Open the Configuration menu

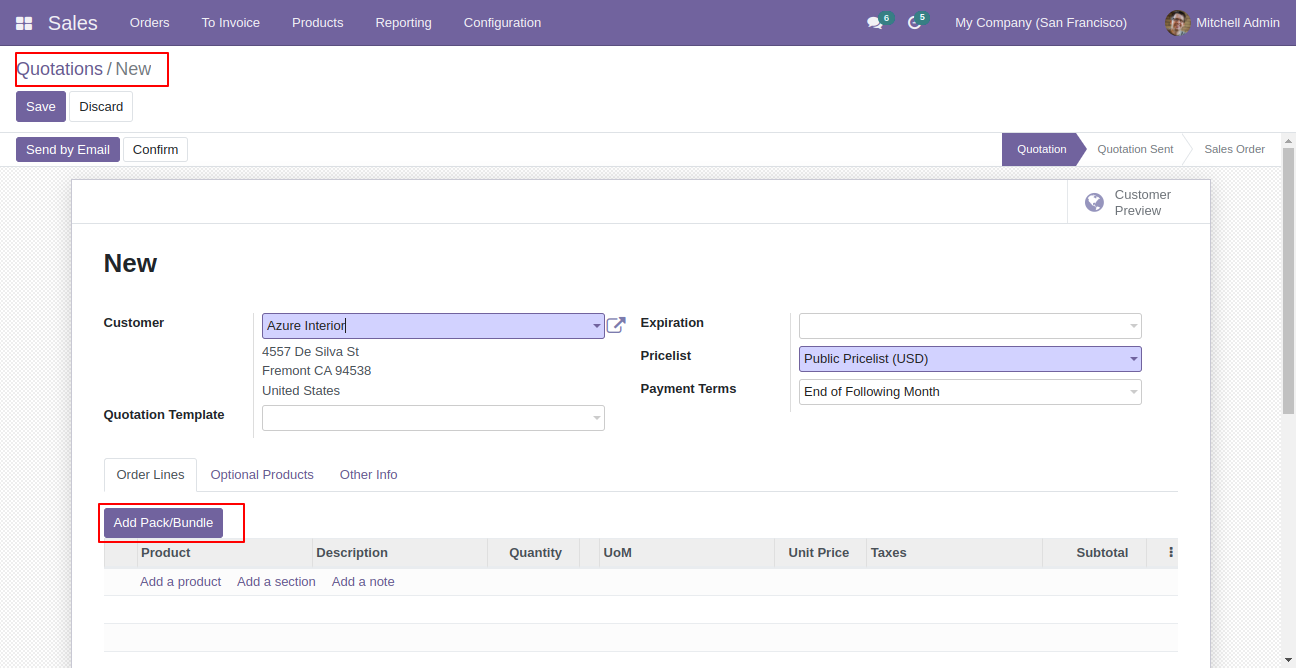502,23
